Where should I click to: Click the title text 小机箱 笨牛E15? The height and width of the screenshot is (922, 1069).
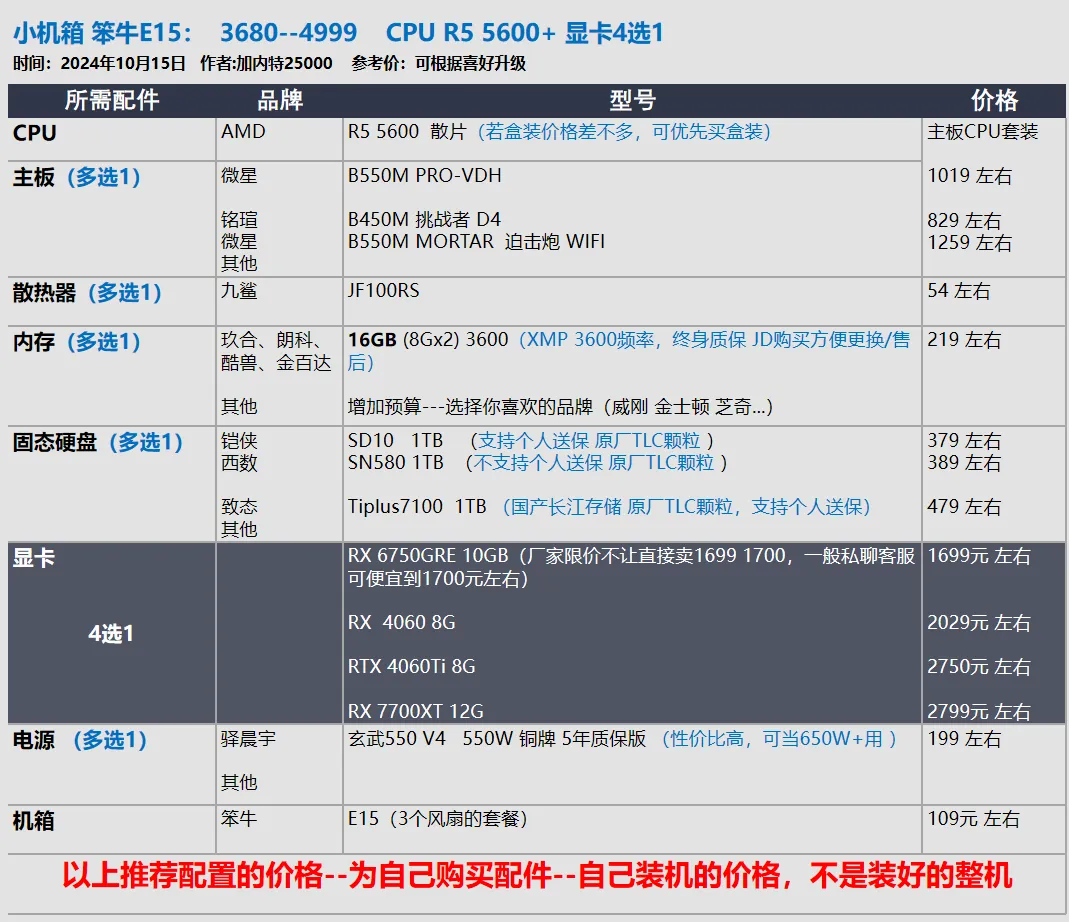(102, 33)
